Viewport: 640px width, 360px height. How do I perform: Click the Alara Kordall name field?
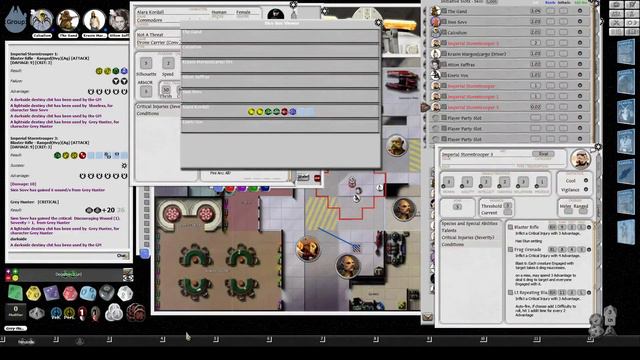coord(171,12)
